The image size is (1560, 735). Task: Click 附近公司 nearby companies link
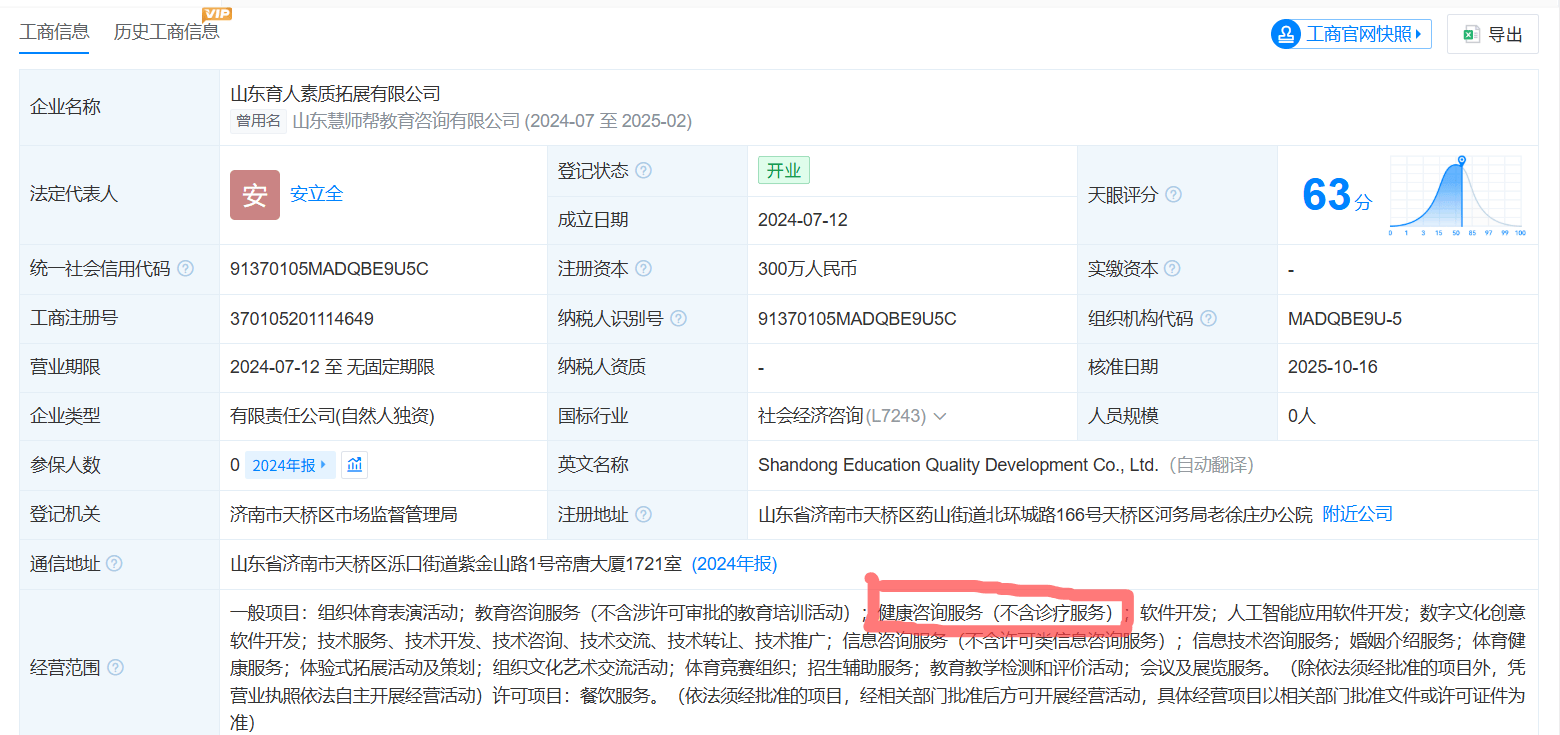pos(1357,514)
